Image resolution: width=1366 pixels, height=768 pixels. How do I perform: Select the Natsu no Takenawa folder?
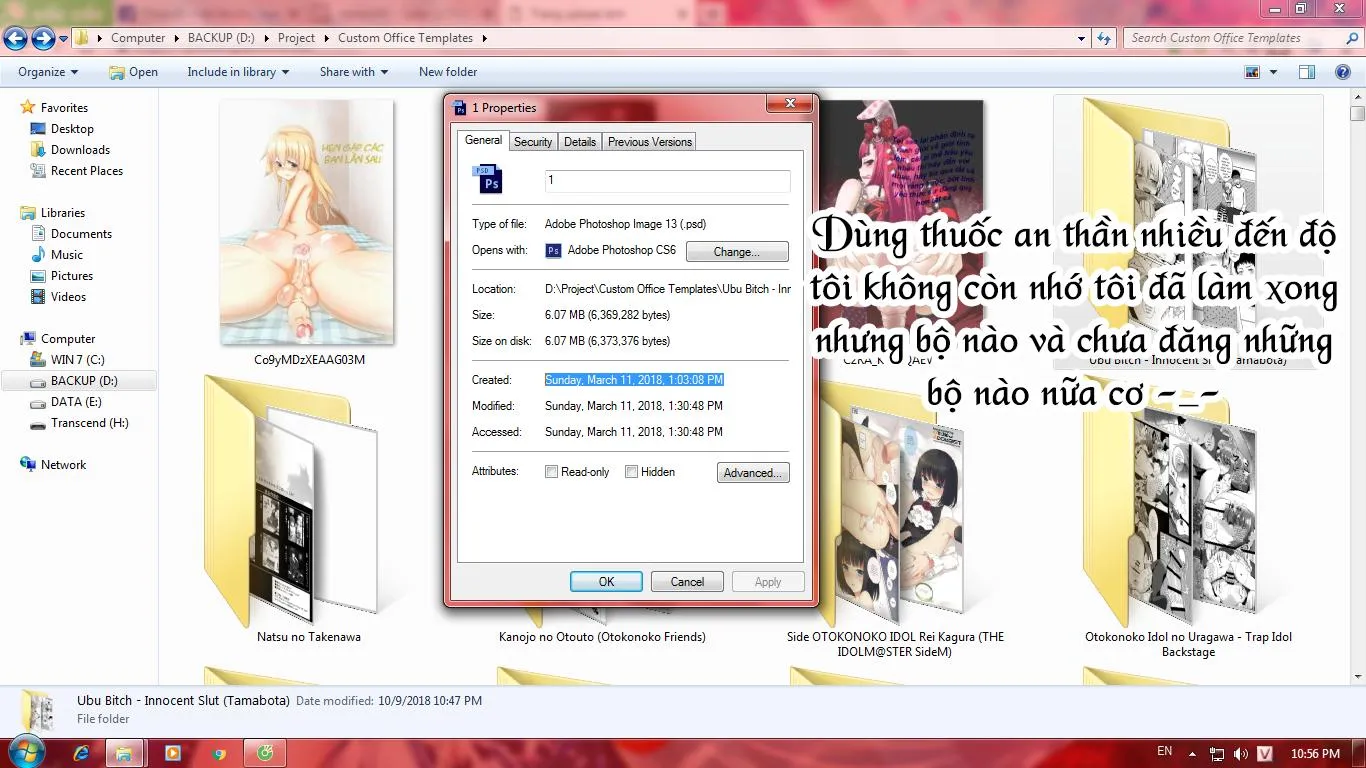pyautogui.click(x=308, y=510)
